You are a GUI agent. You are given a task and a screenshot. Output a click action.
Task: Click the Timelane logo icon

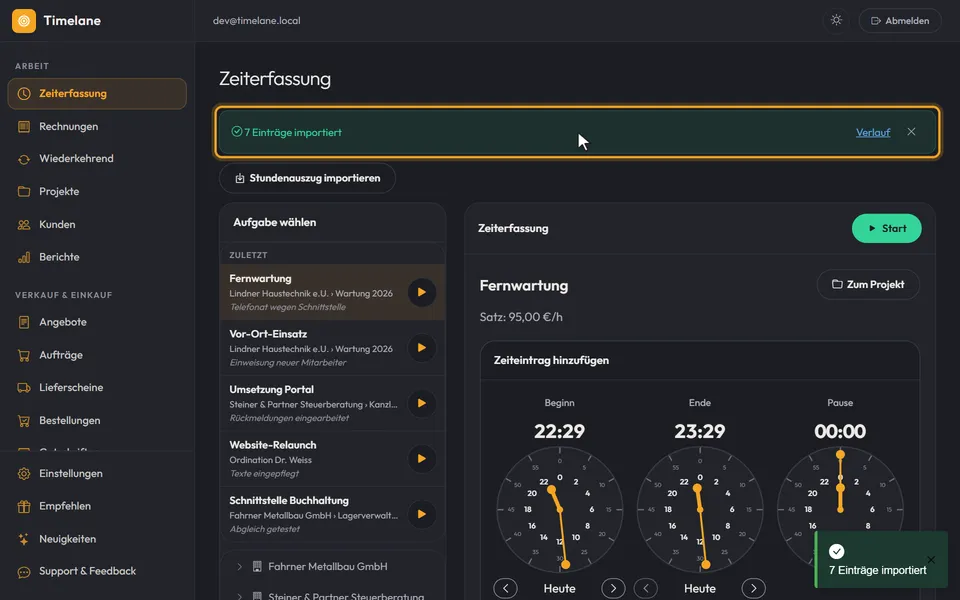pos(24,21)
